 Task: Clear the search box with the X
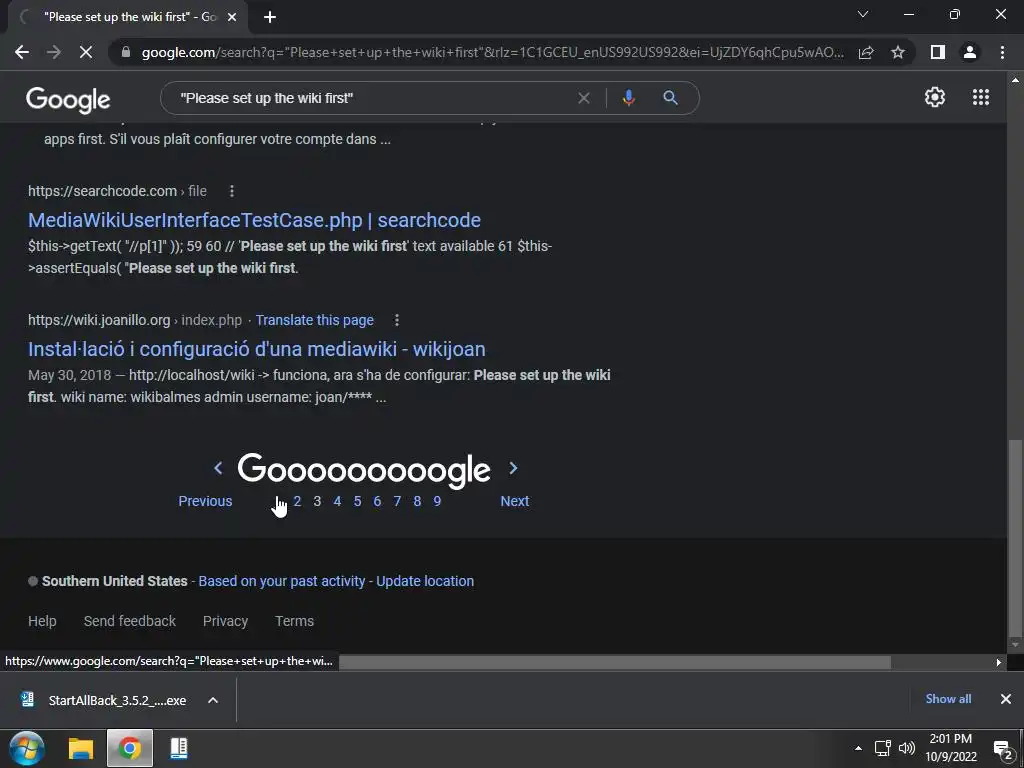(584, 98)
